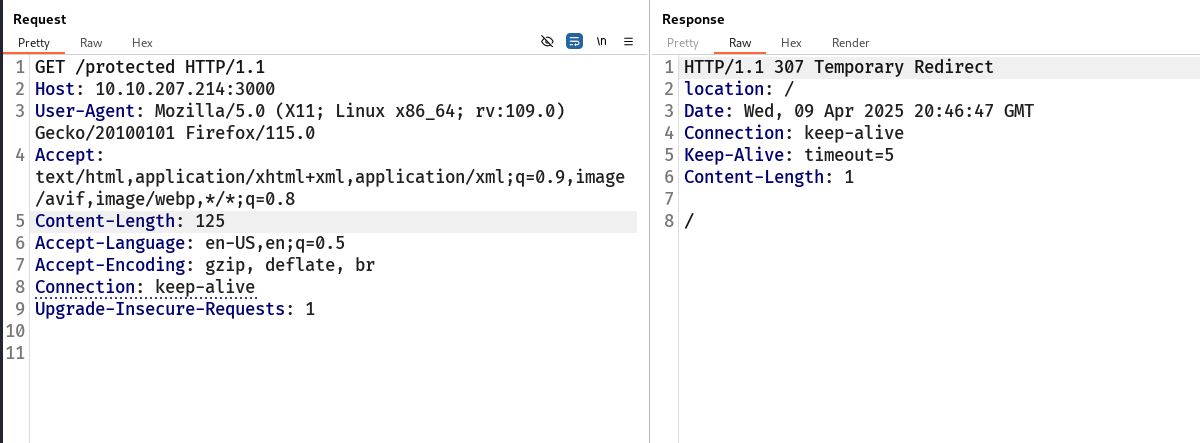Open the Request panel hamburger menu
Screen dimensions: 1200x443
628,42
